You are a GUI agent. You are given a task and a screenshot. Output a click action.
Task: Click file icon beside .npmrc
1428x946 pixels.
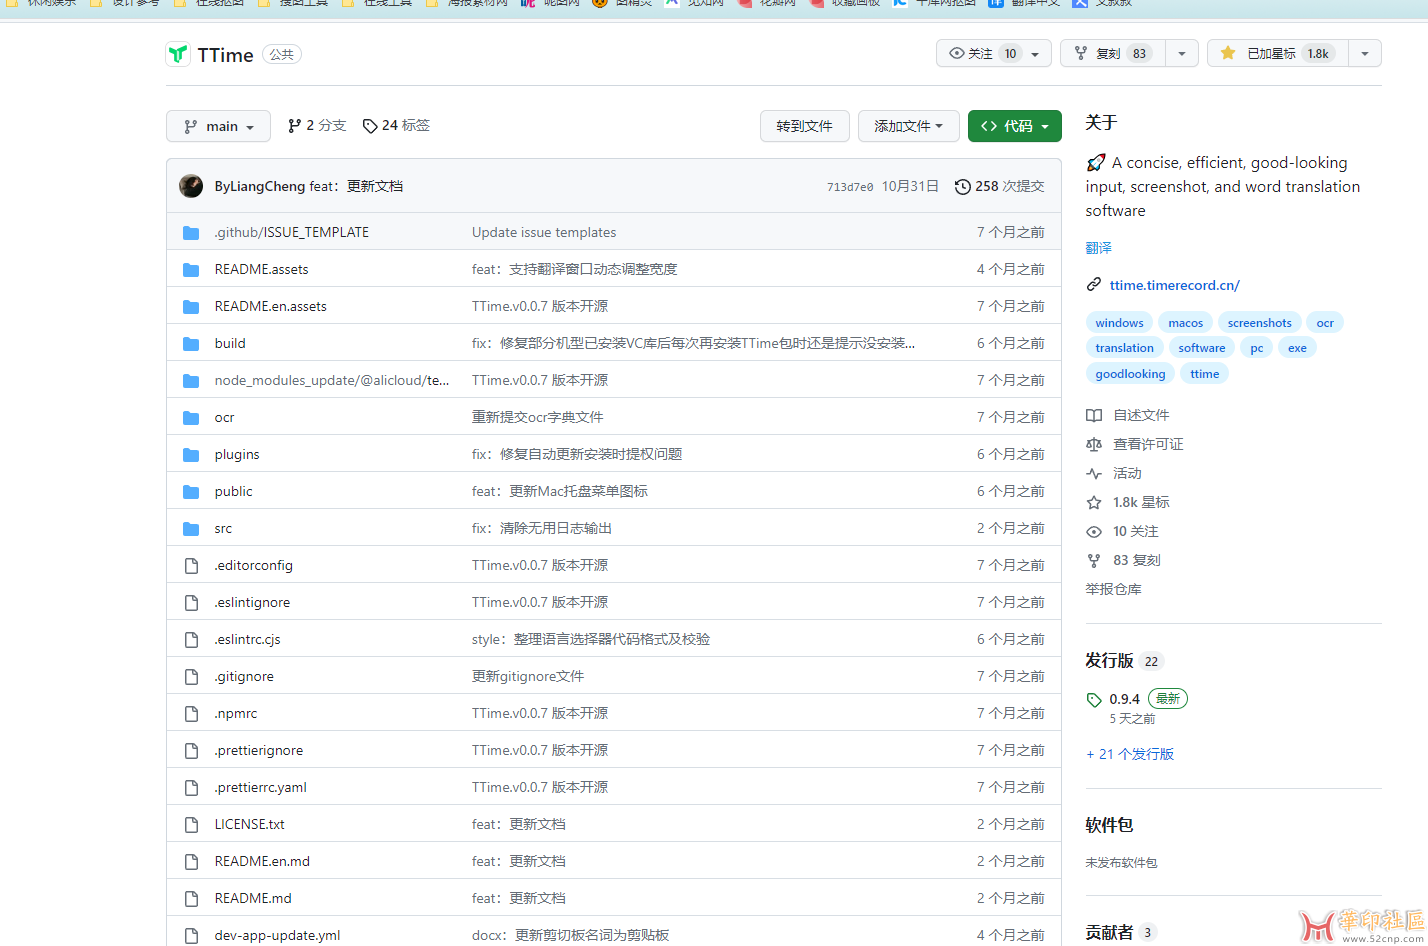pos(191,714)
